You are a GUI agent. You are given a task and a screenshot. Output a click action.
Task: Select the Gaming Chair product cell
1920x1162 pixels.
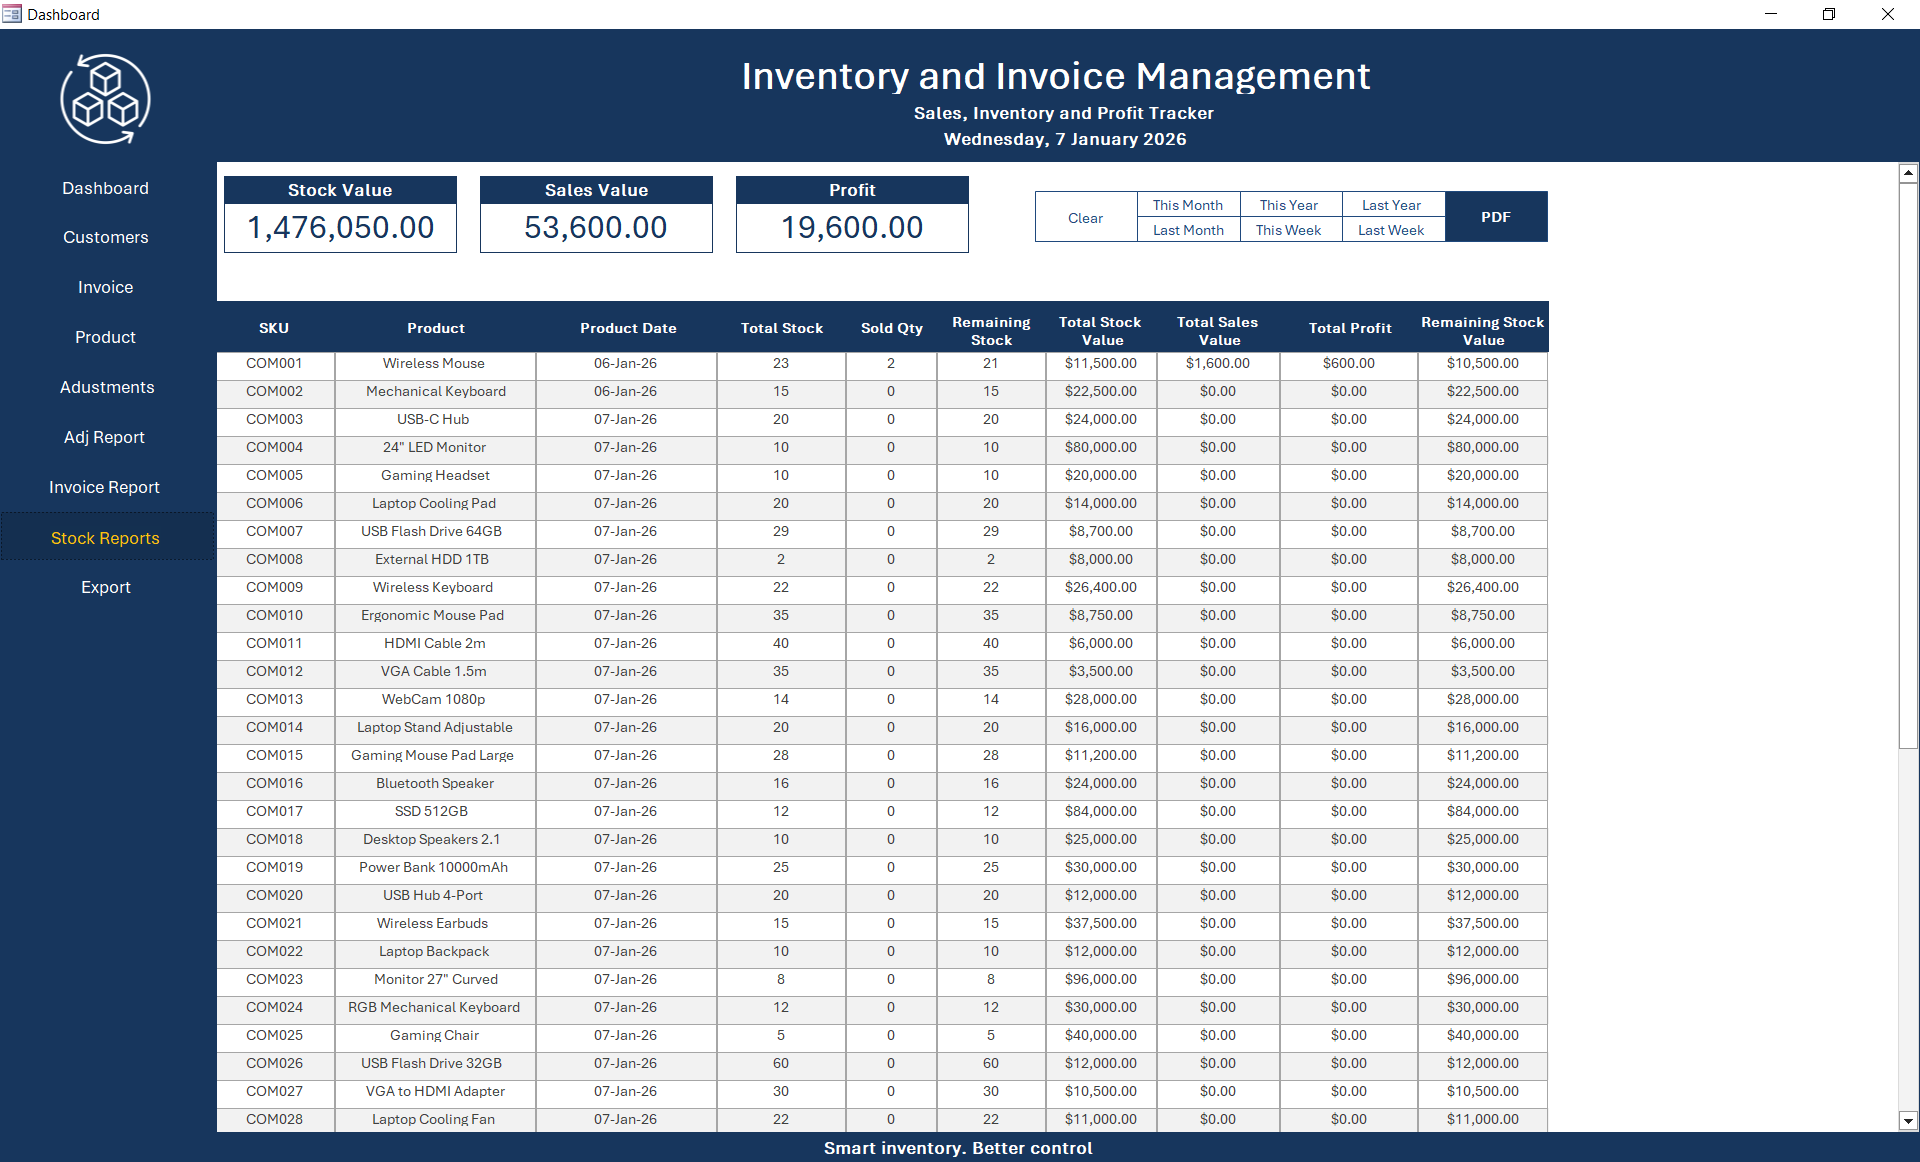point(435,1036)
